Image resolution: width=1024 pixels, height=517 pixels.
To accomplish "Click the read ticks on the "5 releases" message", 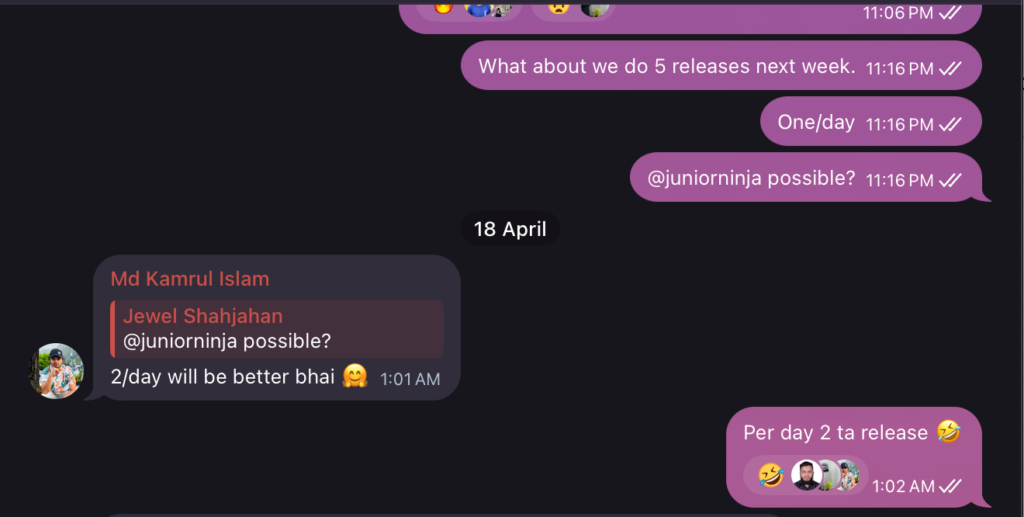I will click(x=949, y=68).
